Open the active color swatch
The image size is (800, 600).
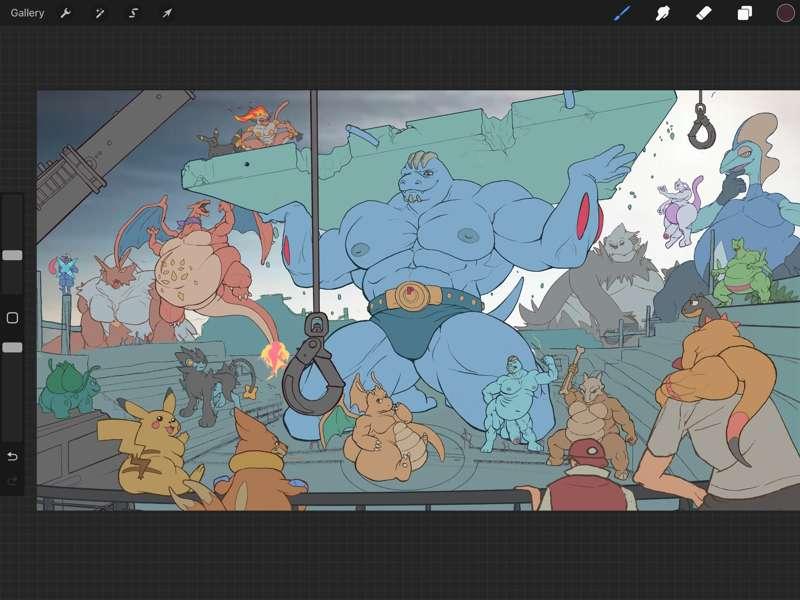[786, 13]
